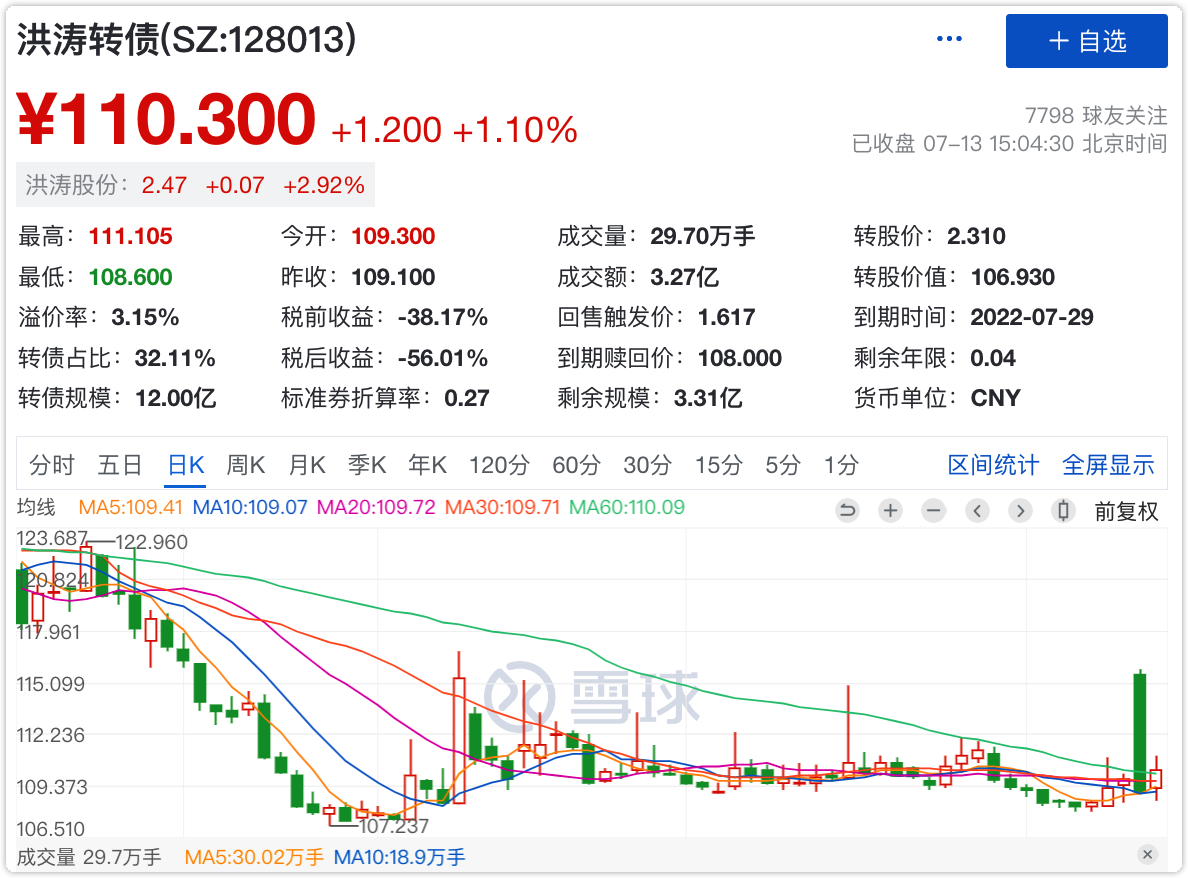The width and height of the screenshot is (1188, 878).
Task: Select the 周K weekly chart tab
Action: point(246,465)
